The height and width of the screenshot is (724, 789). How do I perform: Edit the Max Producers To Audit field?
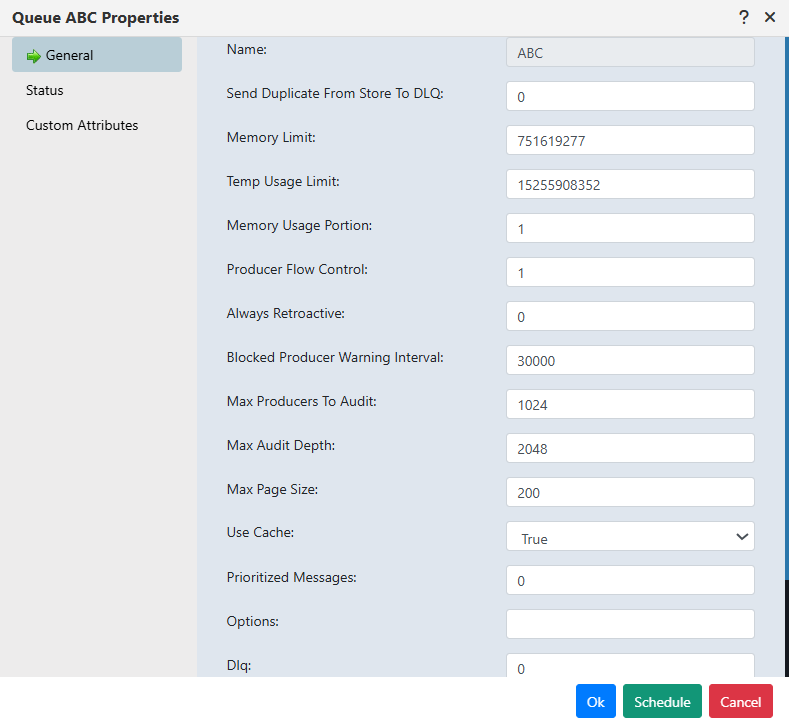(x=630, y=404)
